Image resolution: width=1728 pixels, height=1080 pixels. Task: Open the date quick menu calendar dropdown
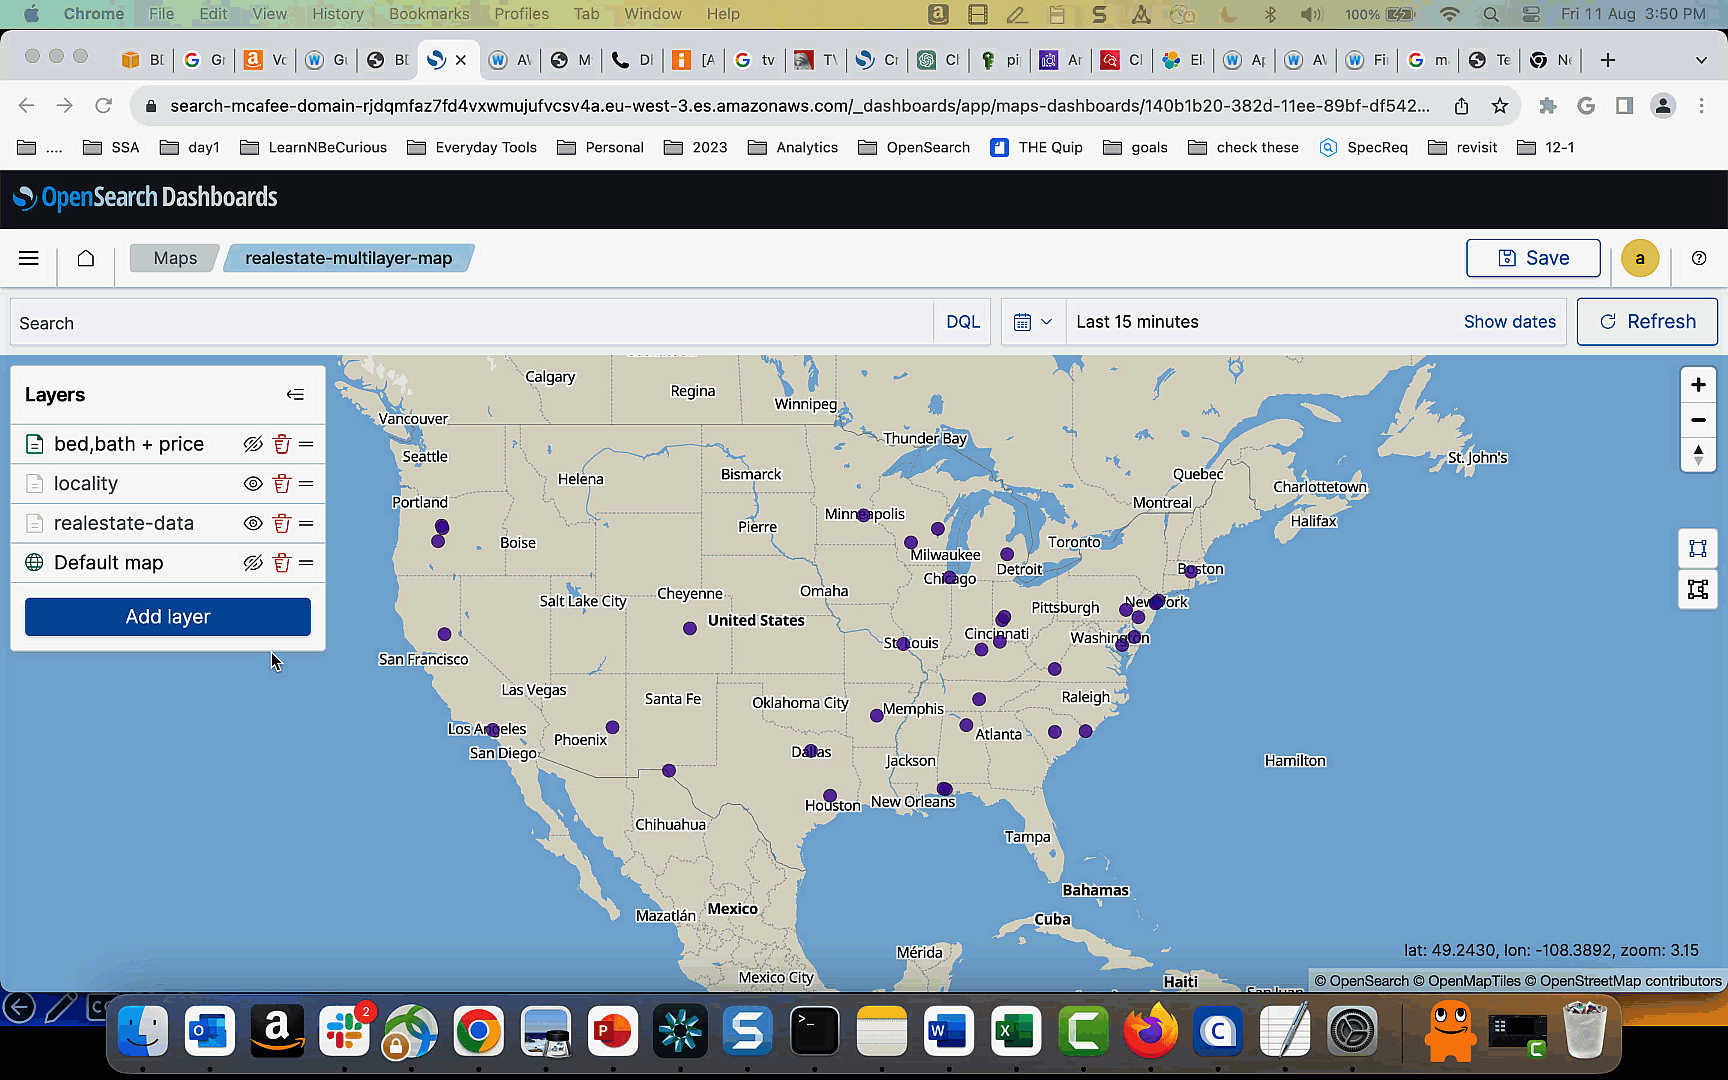(1033, 322)
